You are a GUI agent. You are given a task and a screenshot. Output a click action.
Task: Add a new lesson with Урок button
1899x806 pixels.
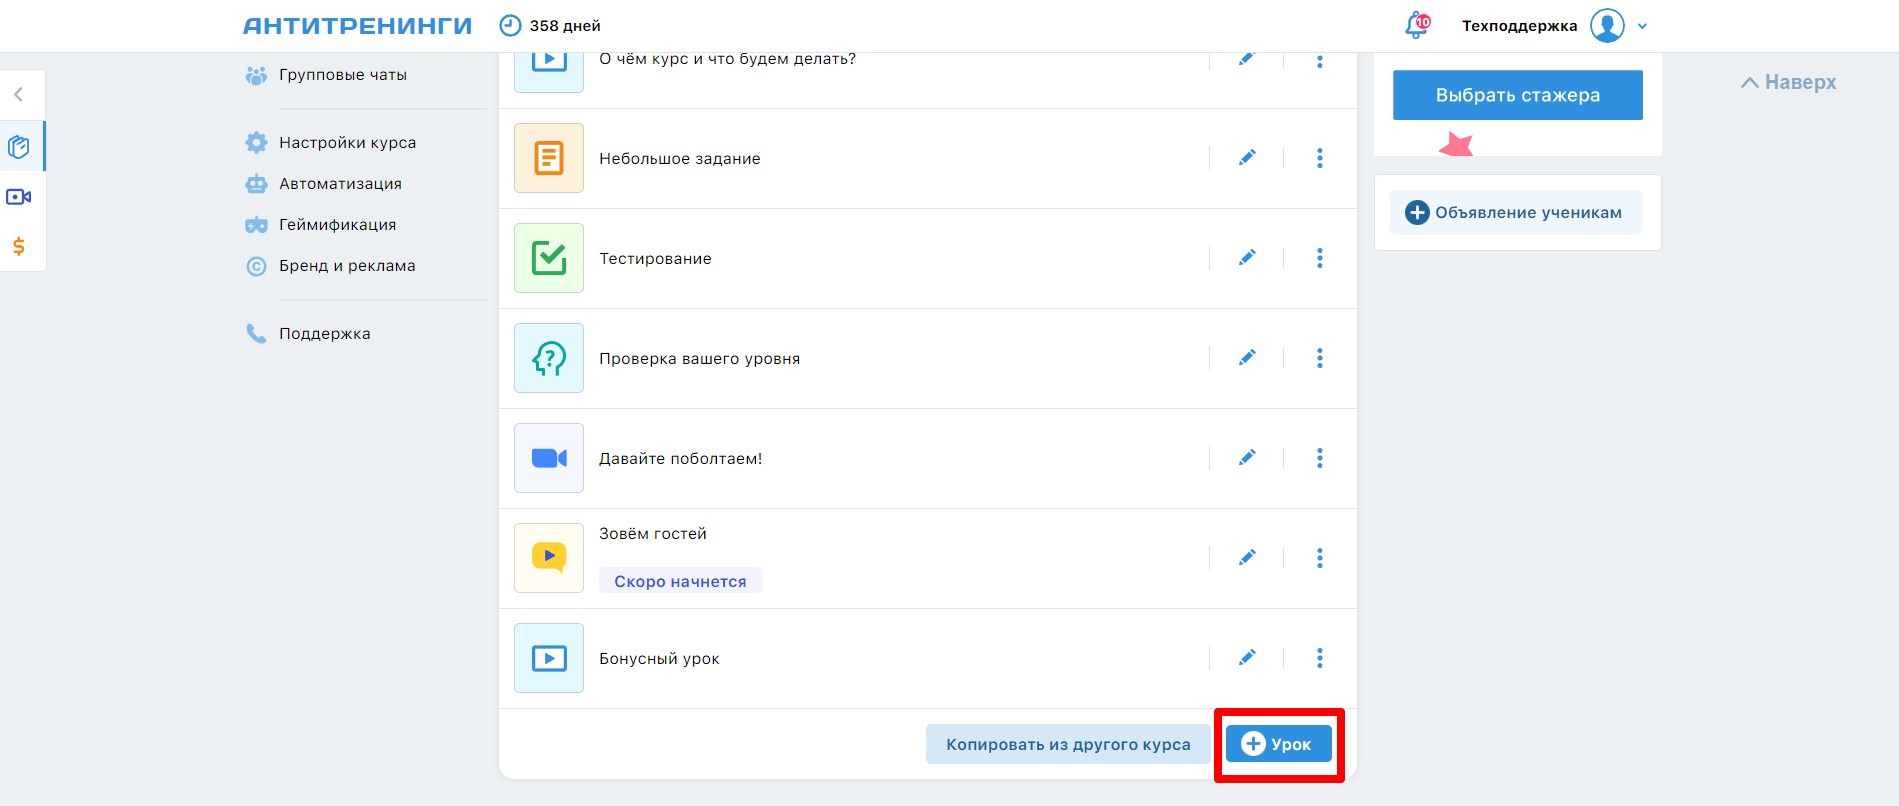point(1278,745)
